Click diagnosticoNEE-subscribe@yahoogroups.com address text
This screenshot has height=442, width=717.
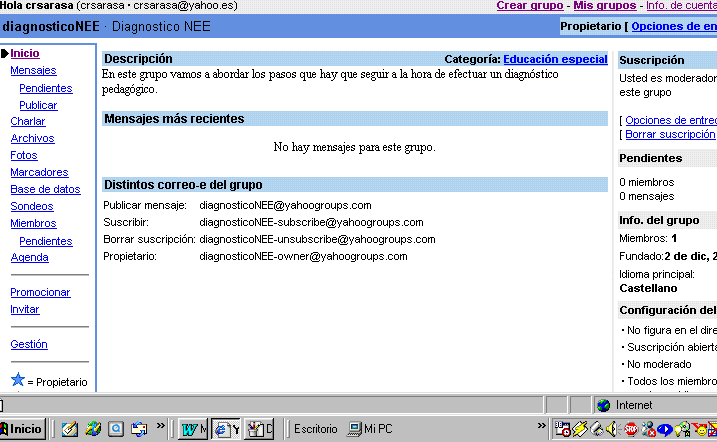311,223
